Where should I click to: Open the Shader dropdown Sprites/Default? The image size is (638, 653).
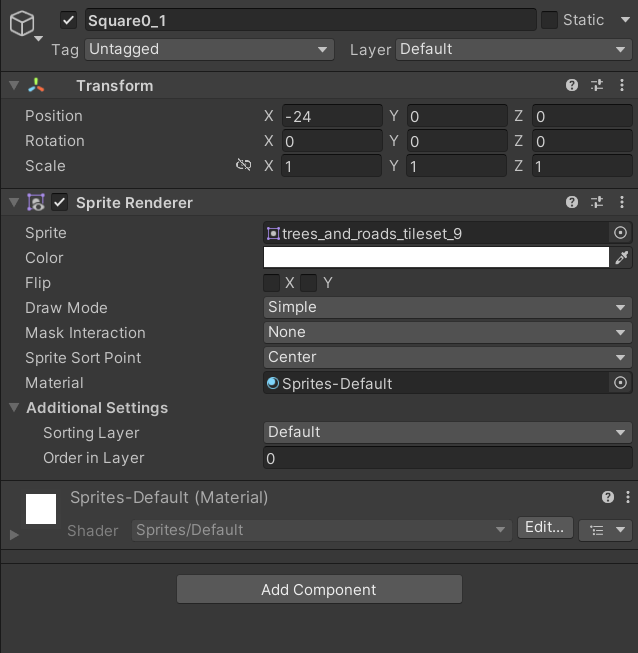tap(321, 530)
